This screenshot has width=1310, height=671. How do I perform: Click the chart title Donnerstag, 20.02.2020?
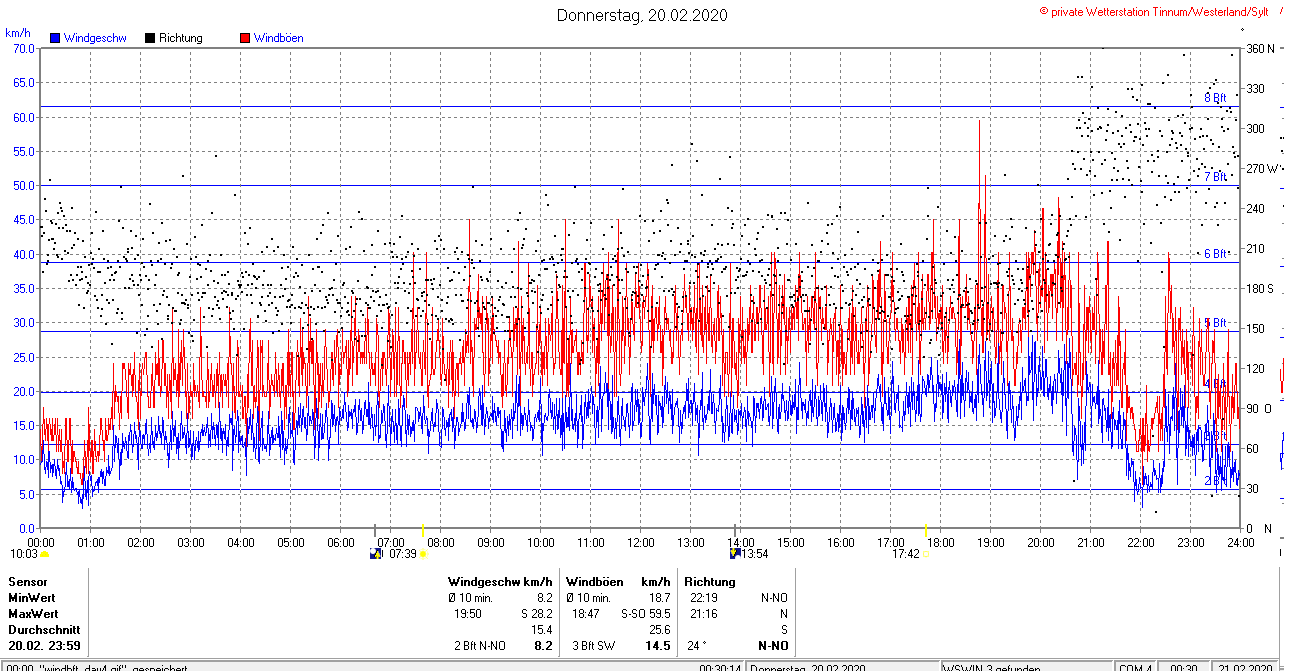pos(642,15)
